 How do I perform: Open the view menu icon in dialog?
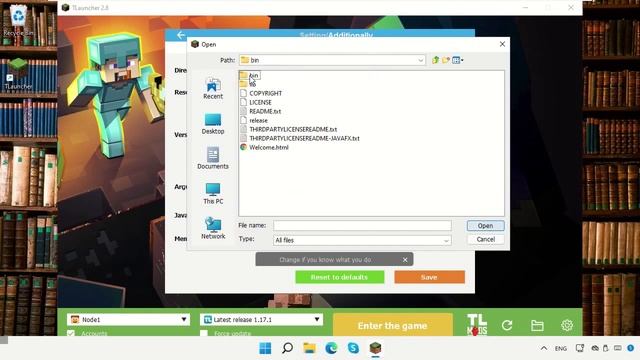[458, 60]
